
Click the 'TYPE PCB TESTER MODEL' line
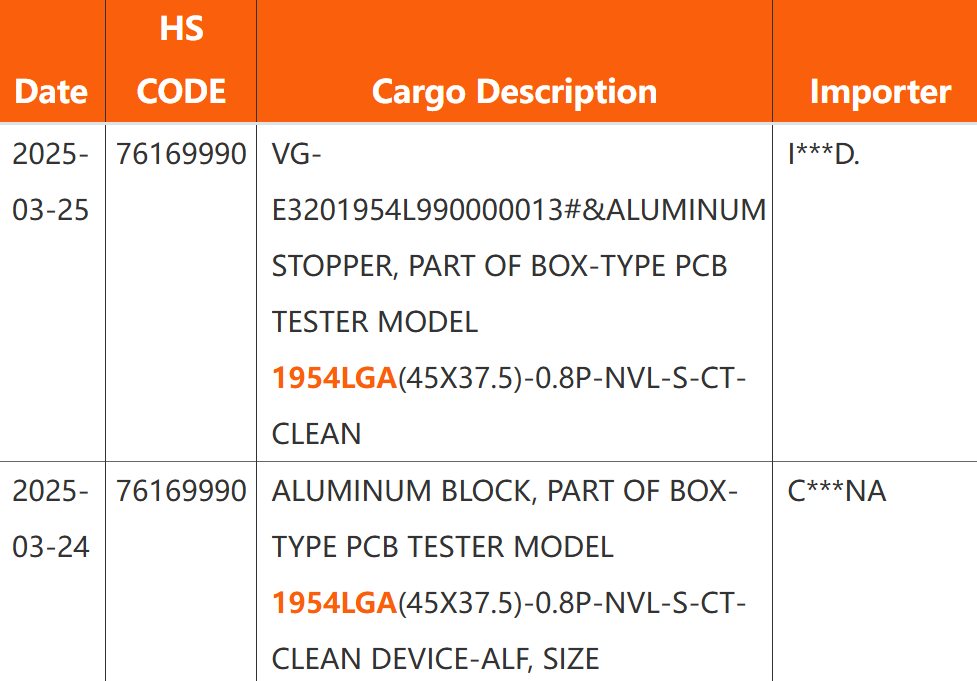[443, 547]
